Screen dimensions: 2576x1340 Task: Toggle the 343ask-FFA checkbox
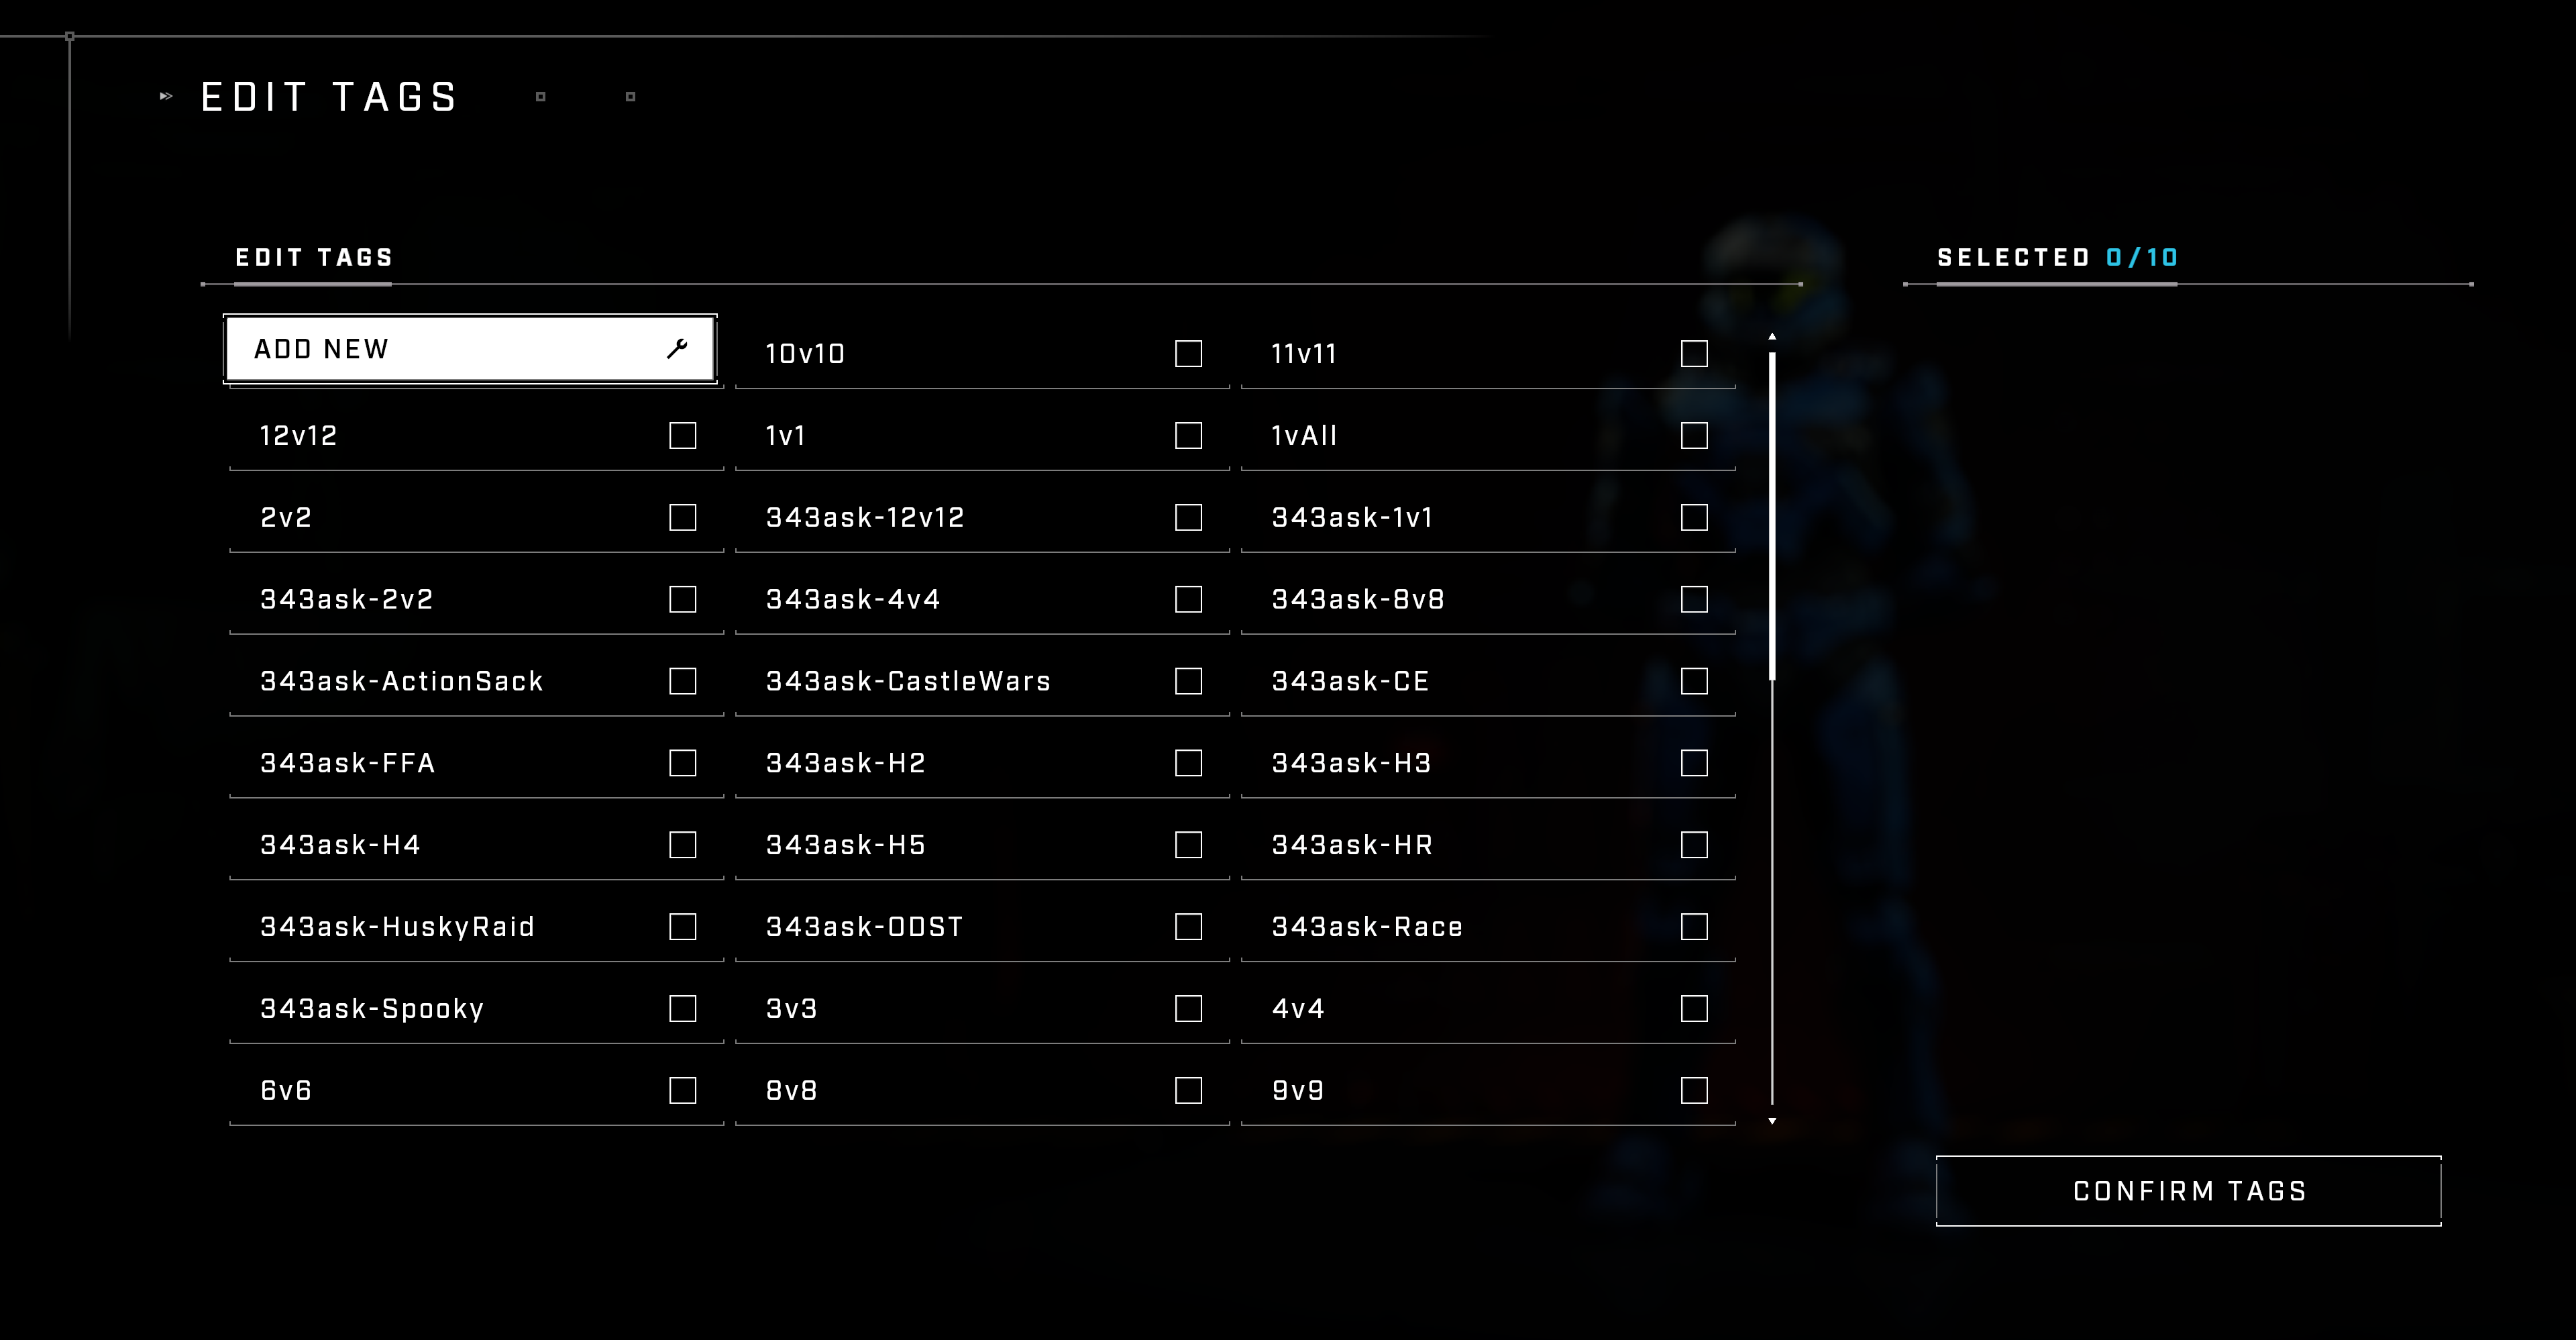tap(683, 762)
